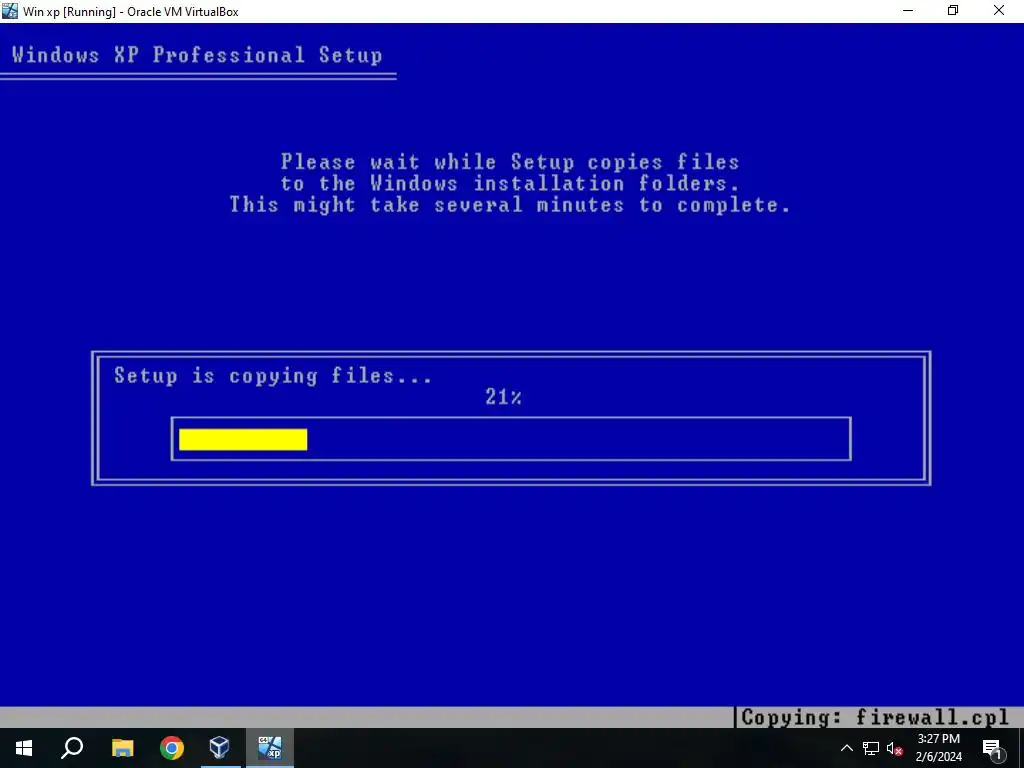Click the VirtualBox window title icon
This screenshot has height=768, width=1024.
click(x=10, y=11)
